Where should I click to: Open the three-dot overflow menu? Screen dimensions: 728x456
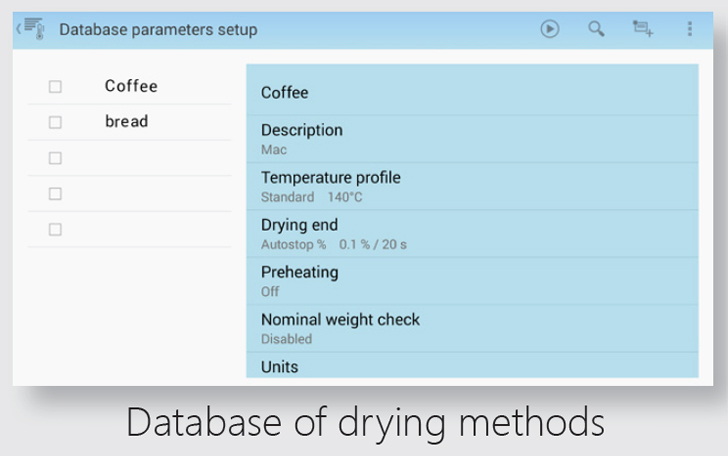(x=690, y=29)
